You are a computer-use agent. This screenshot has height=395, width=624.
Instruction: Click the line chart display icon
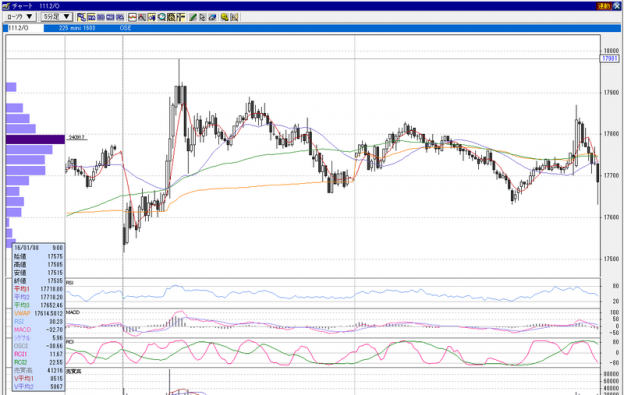[x=132, y=17]
